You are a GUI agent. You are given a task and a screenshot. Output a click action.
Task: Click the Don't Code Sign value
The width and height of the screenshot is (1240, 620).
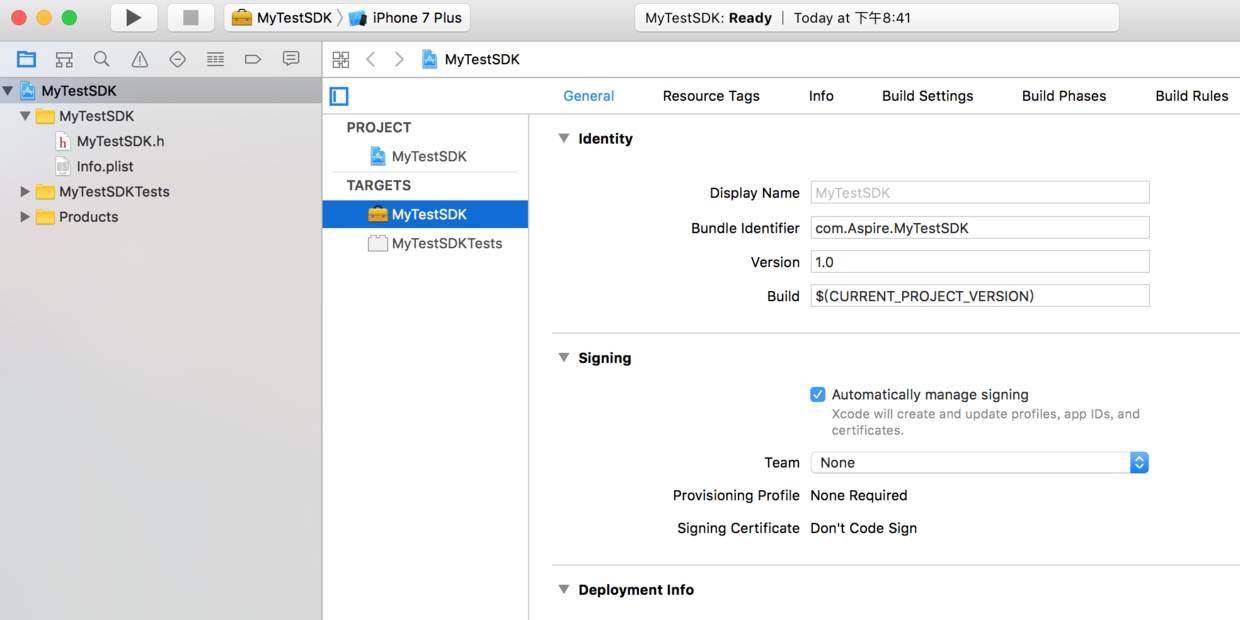pos(863,528)
